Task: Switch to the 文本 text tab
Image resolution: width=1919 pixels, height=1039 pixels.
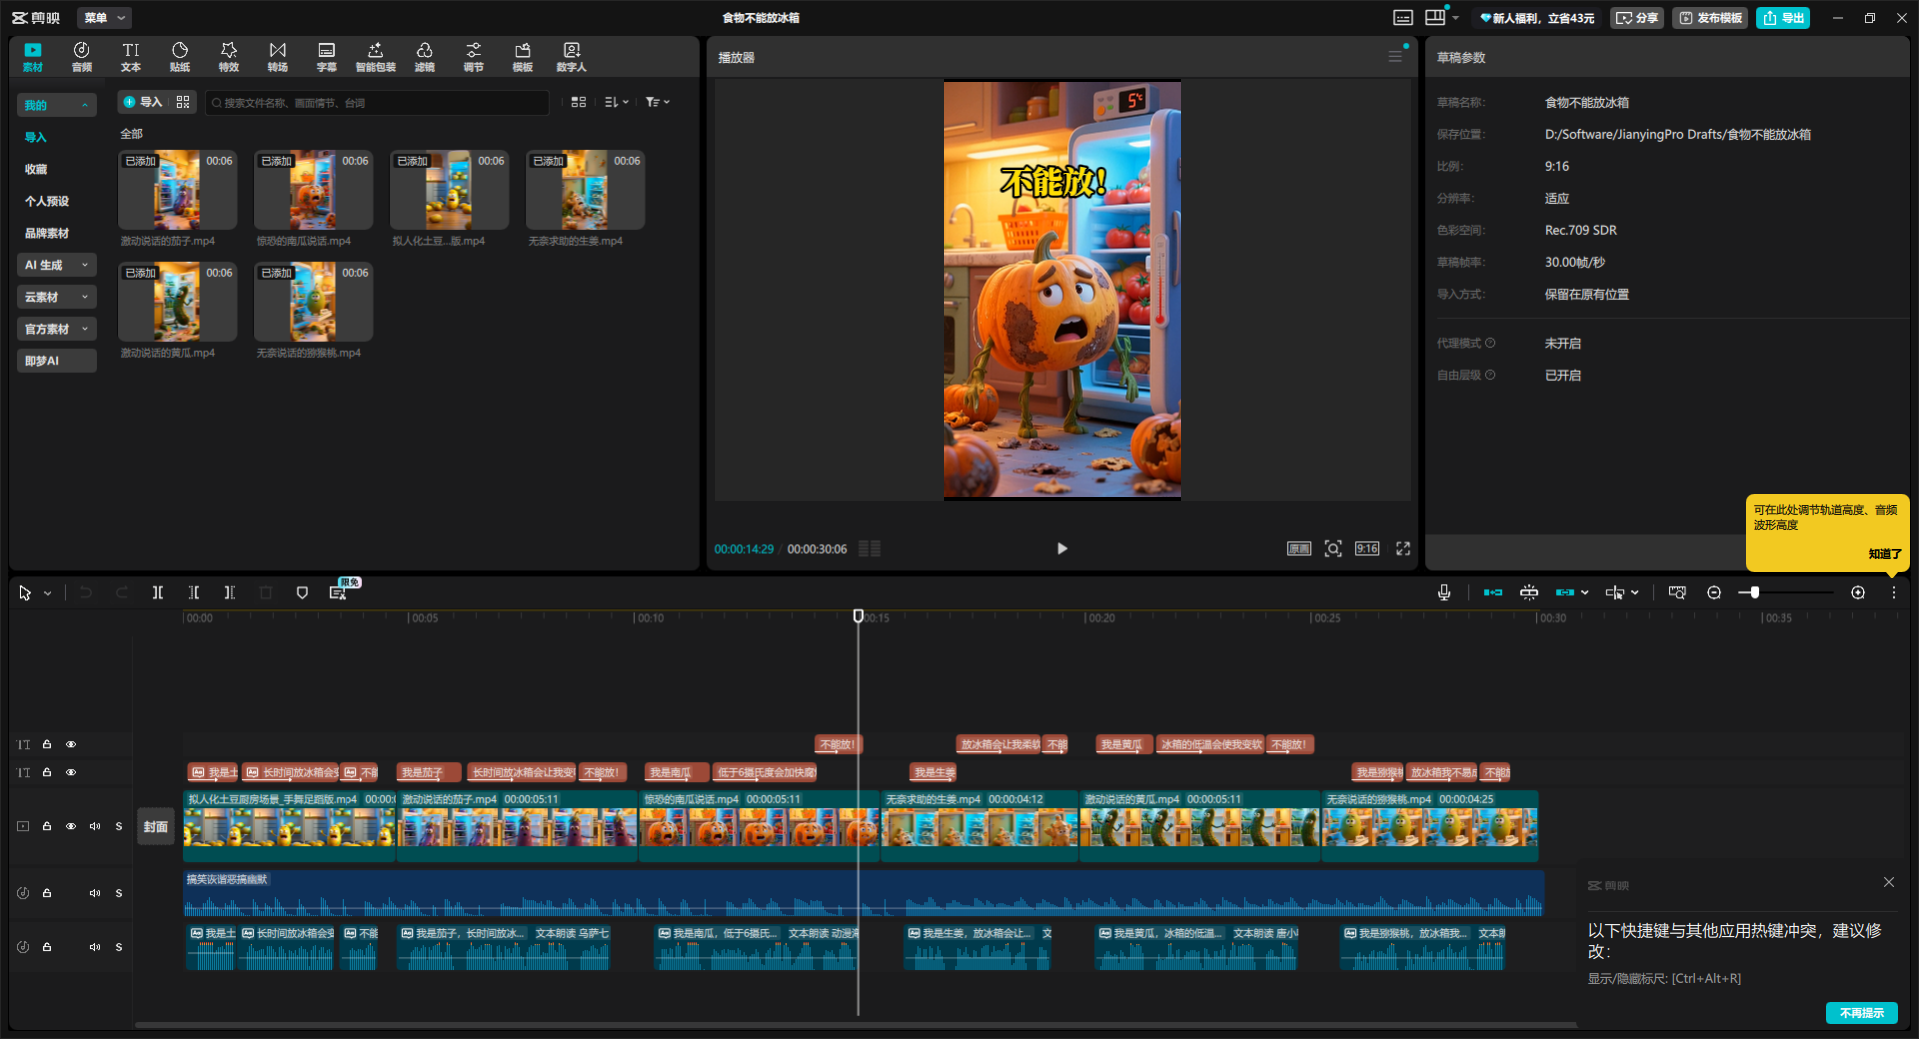Action: coord(131,57)
